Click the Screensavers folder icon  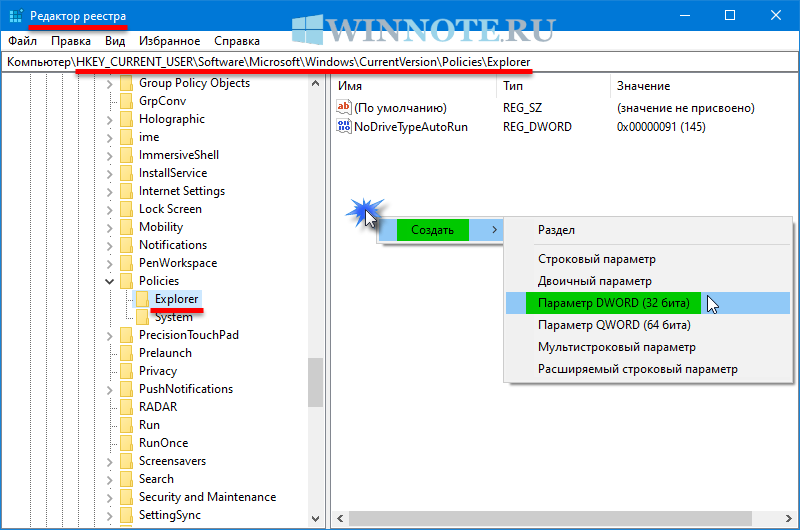pyautogui.click(x=126, y=461)
